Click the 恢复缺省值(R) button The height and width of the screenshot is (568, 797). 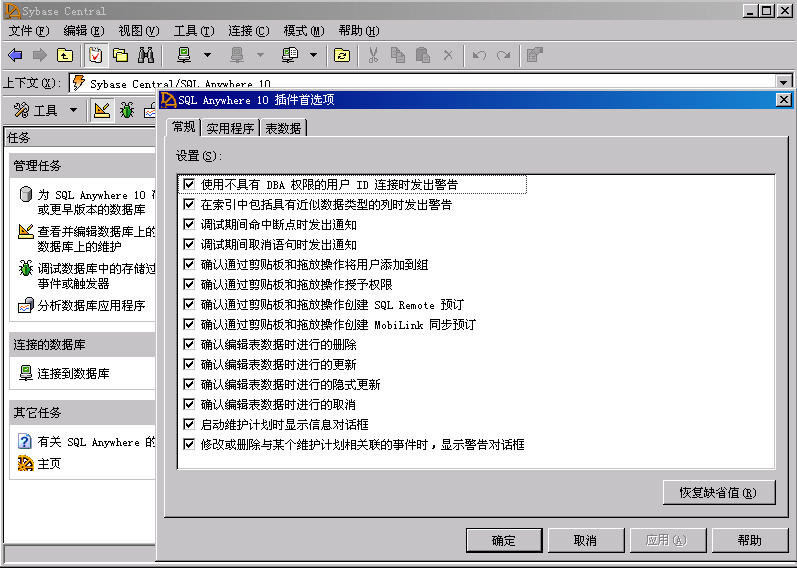pyautogui.click(x=719, y=492)
